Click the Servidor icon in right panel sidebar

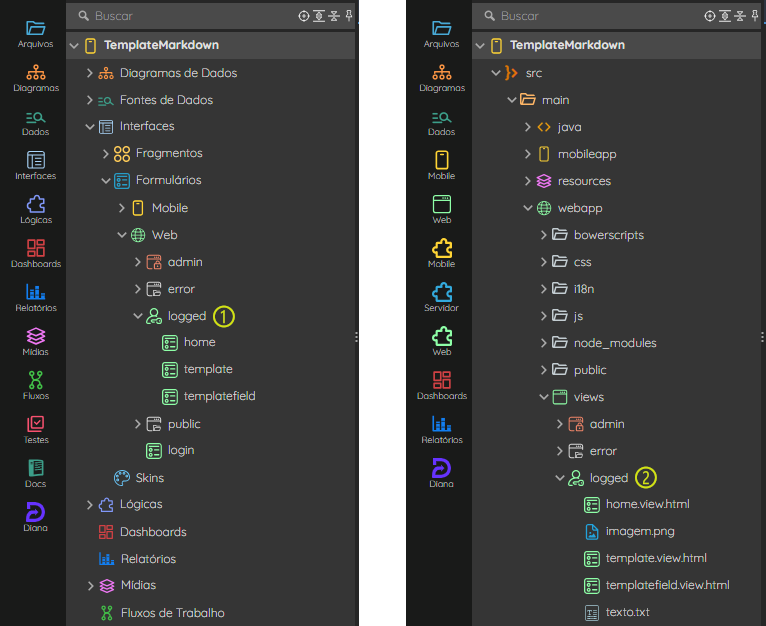(441, 298)
